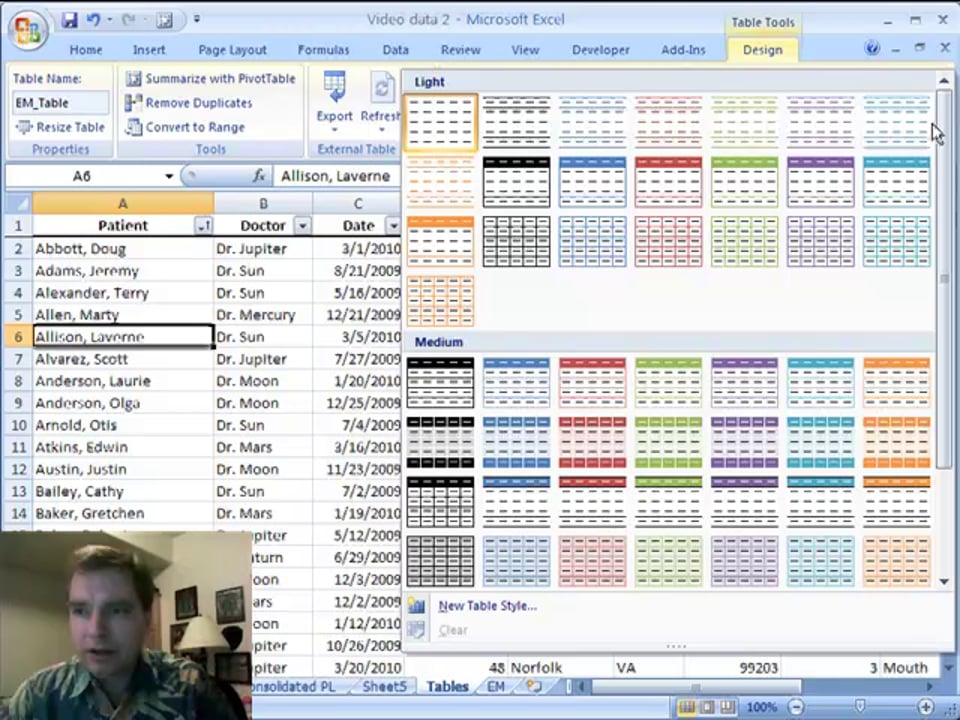Open the Date column filter dropdown

coord(394,226)
